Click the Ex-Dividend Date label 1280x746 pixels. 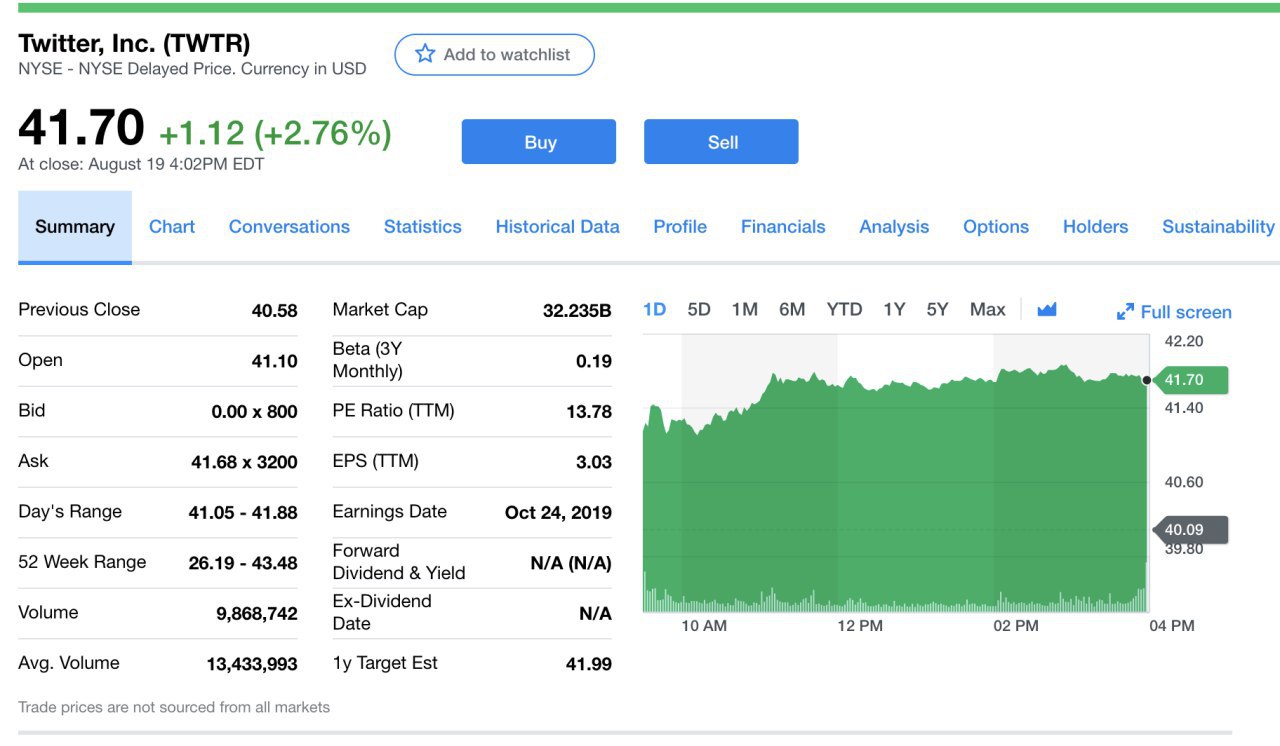point(382,612)
